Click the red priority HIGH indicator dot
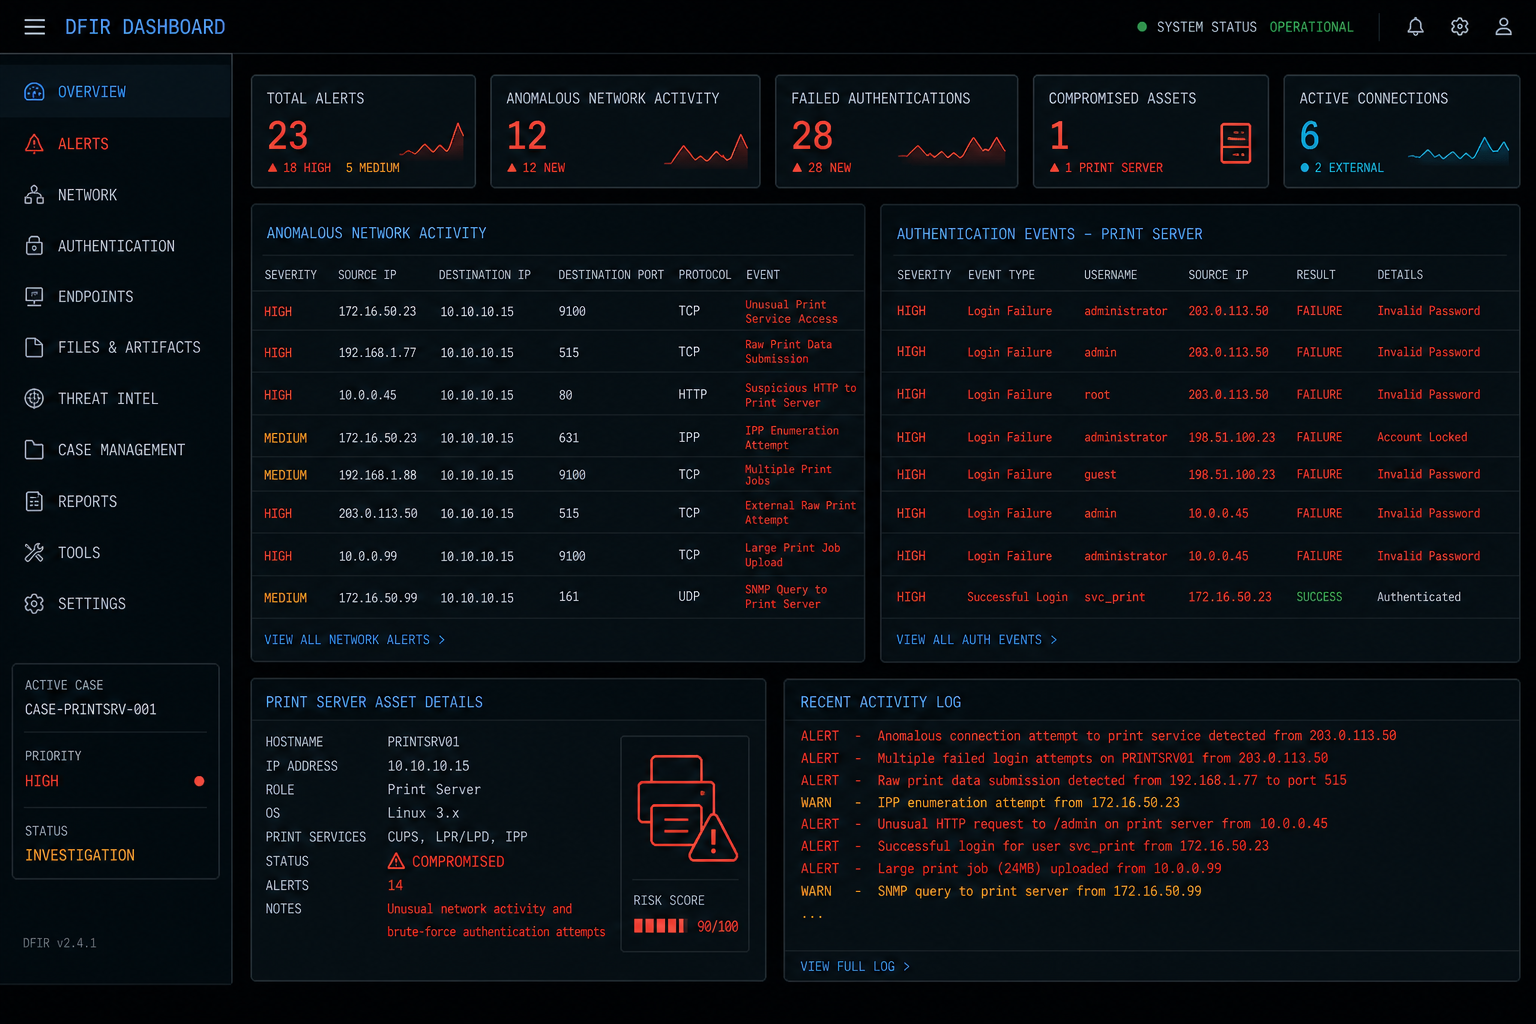 [199, 781]
